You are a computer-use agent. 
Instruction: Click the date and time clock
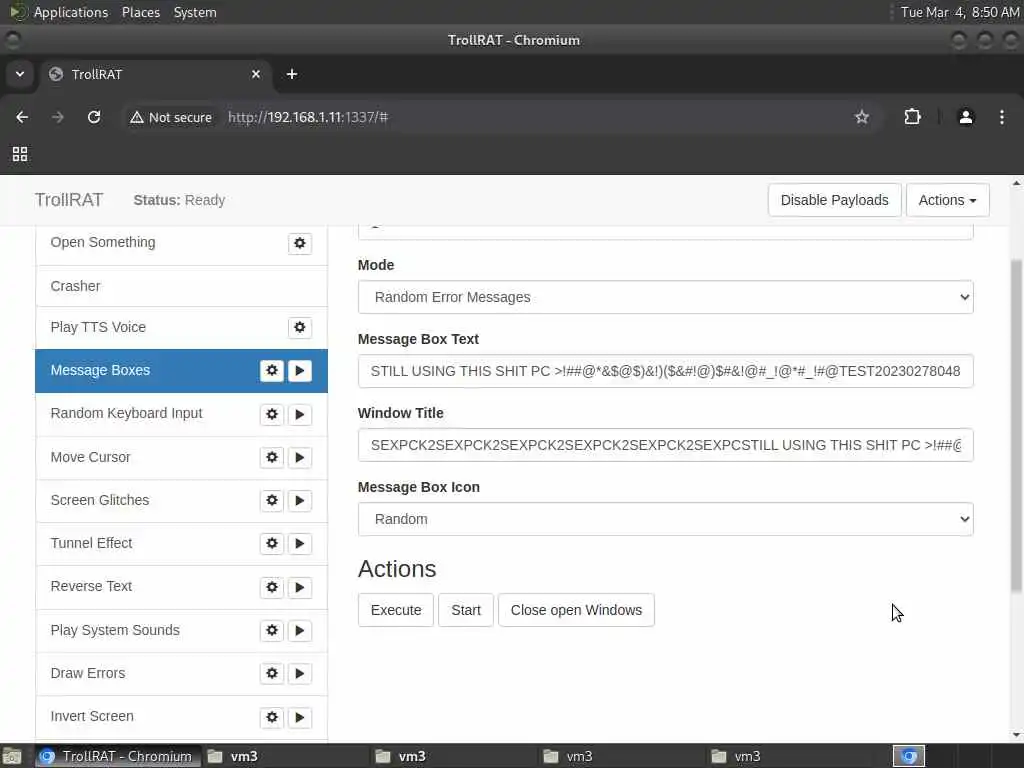tap(959, 12)
